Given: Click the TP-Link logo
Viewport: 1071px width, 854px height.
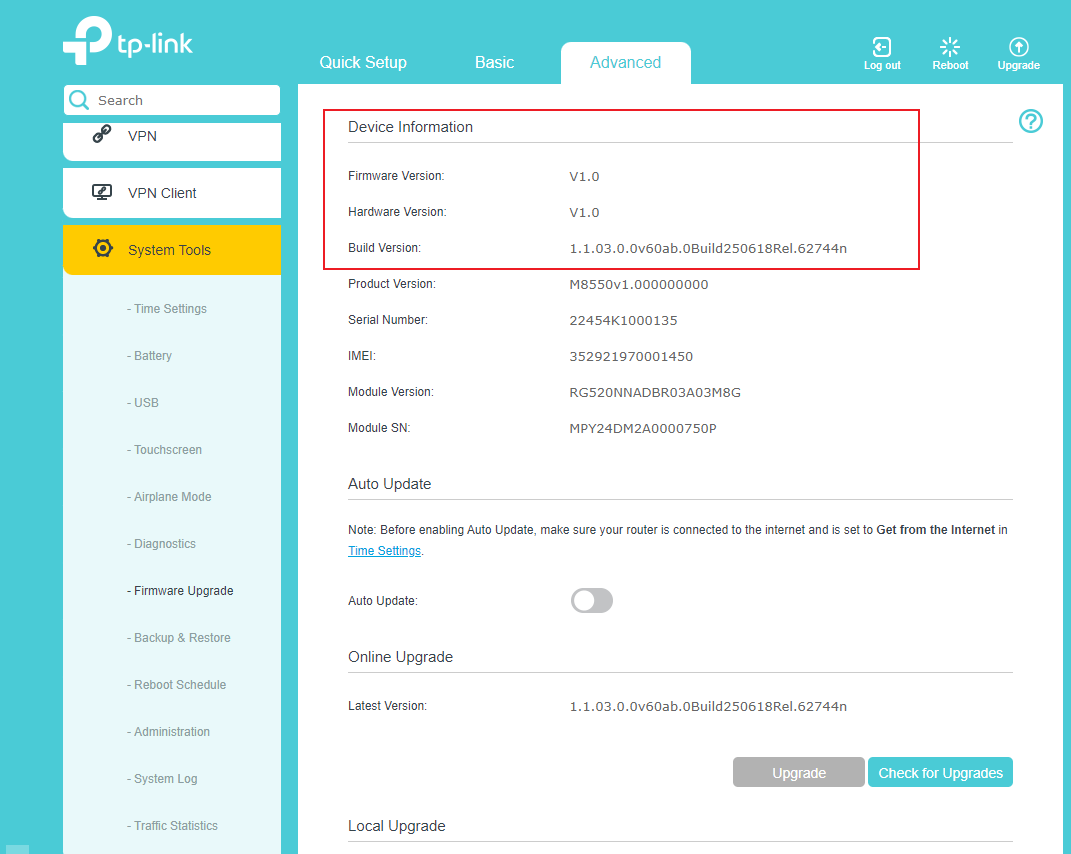Looking at the screenshot, I should (x=128, y=41).
